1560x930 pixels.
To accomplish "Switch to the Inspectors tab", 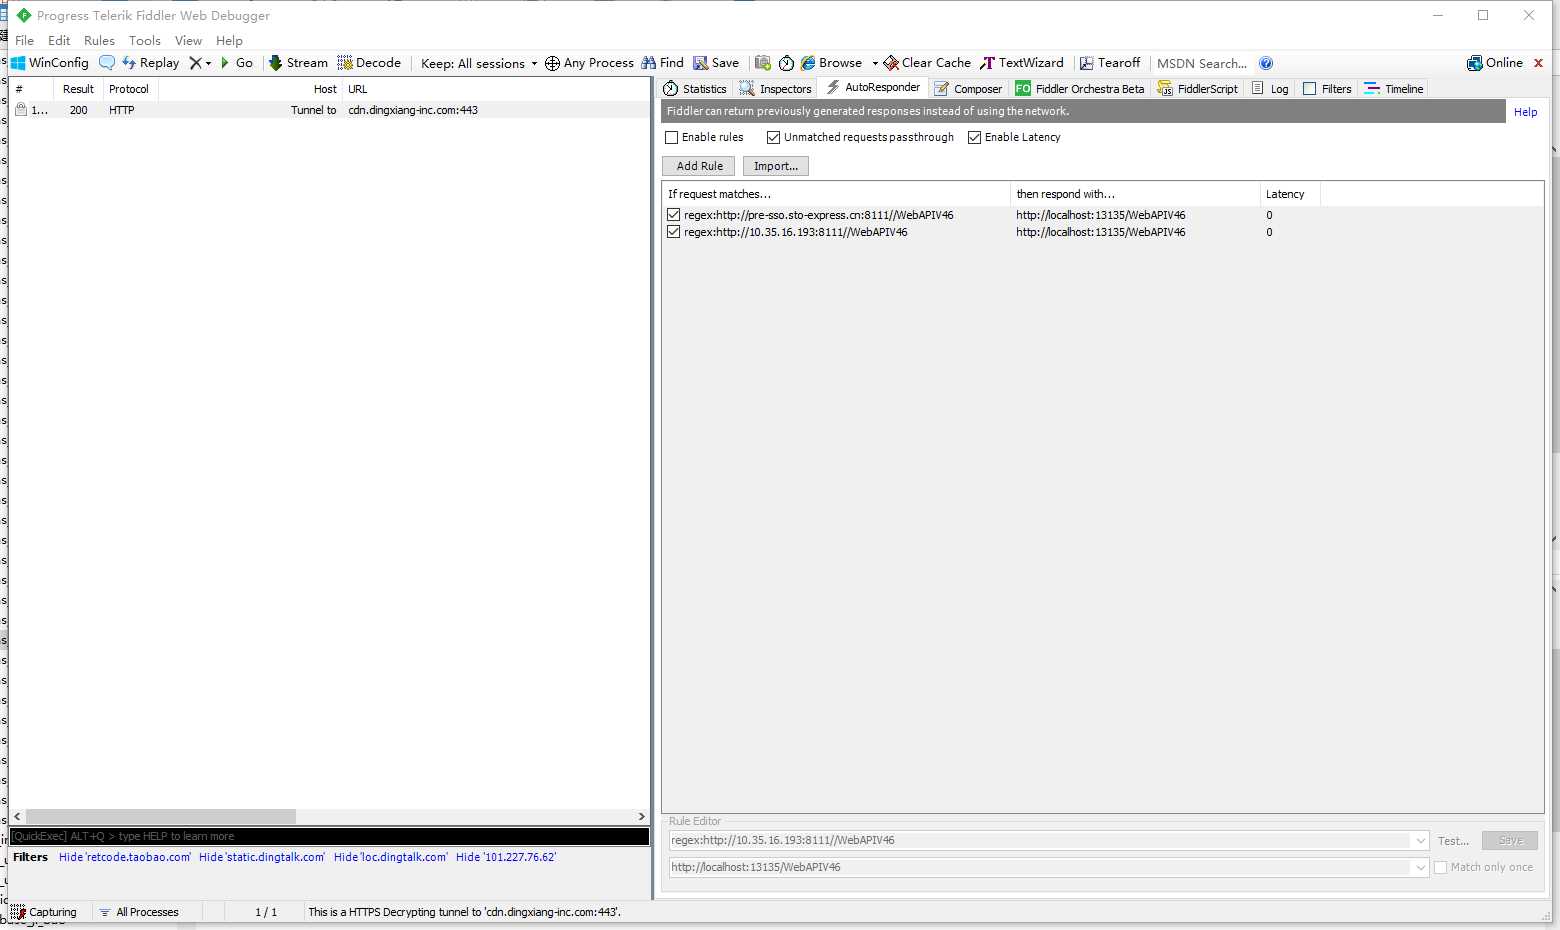I will click(776, 89).
